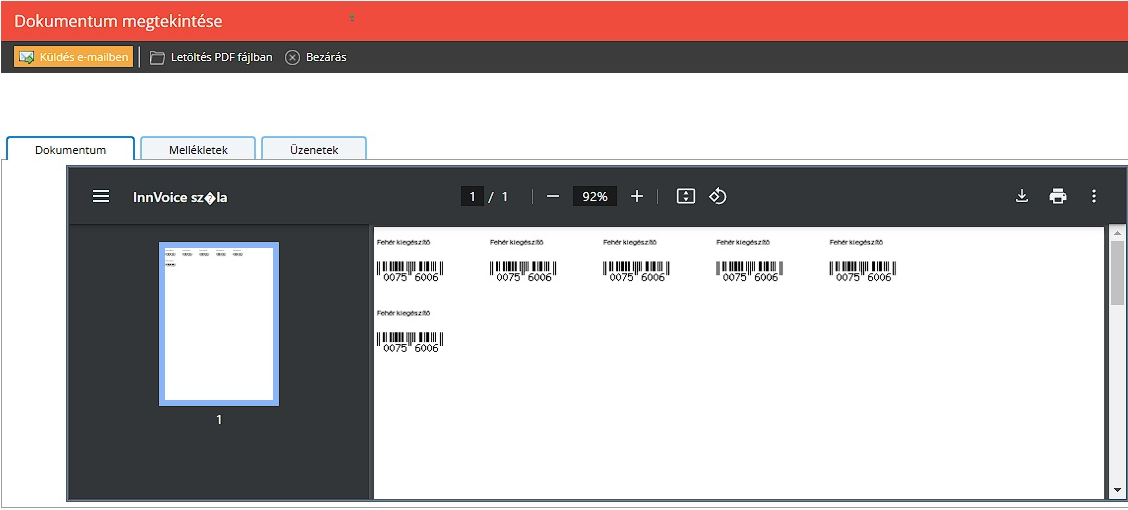Open the PDF viewer more actions menu
This screenshot has width=1128, height=510.
1093,196
